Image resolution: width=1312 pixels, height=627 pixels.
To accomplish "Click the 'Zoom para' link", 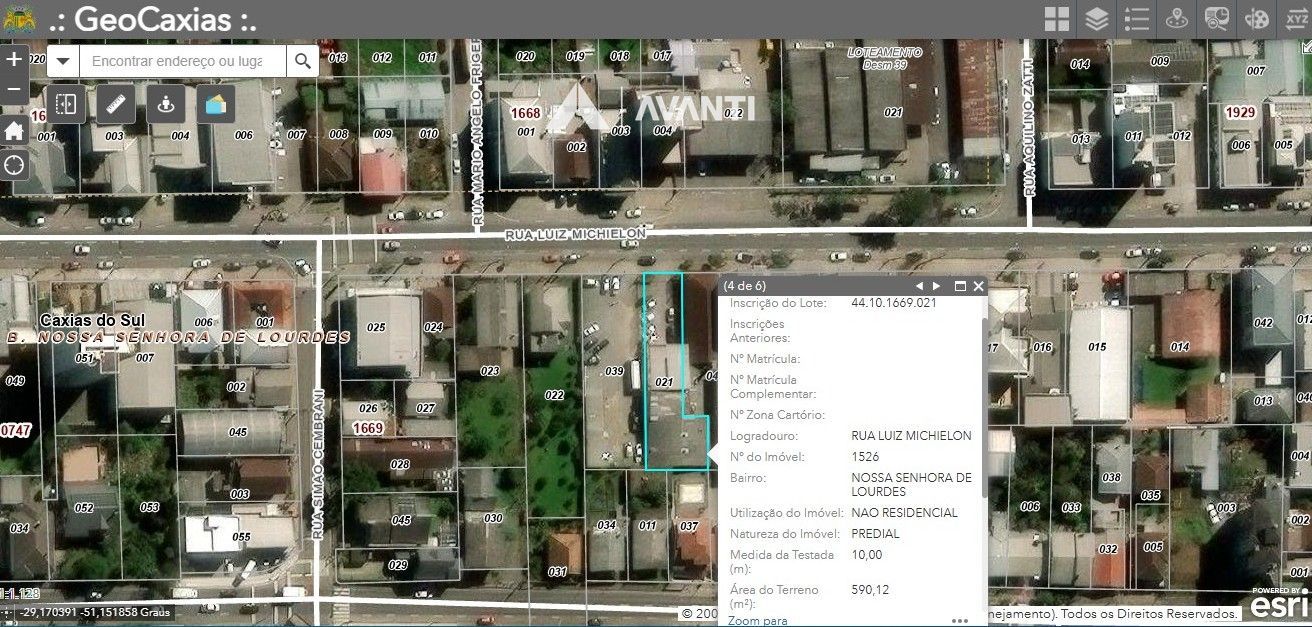I will coord(757,621).
